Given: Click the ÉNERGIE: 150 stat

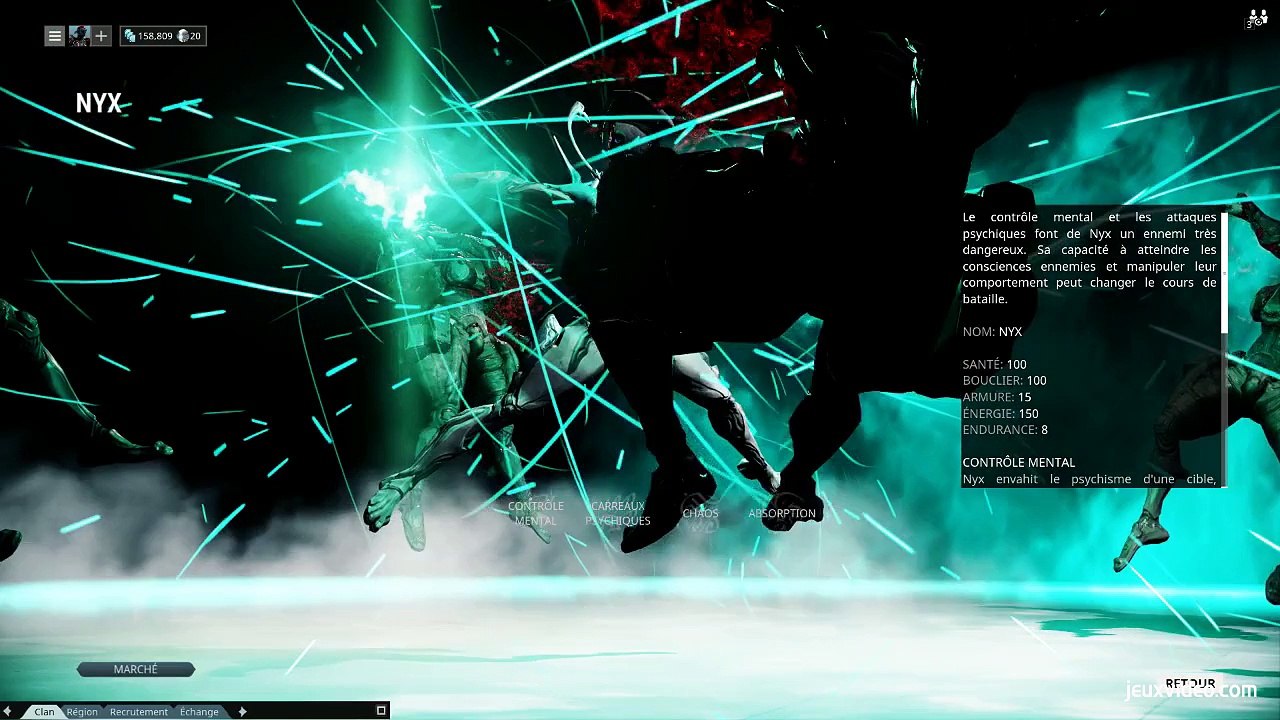Looking at the screenshot, I should point(1000,413).
